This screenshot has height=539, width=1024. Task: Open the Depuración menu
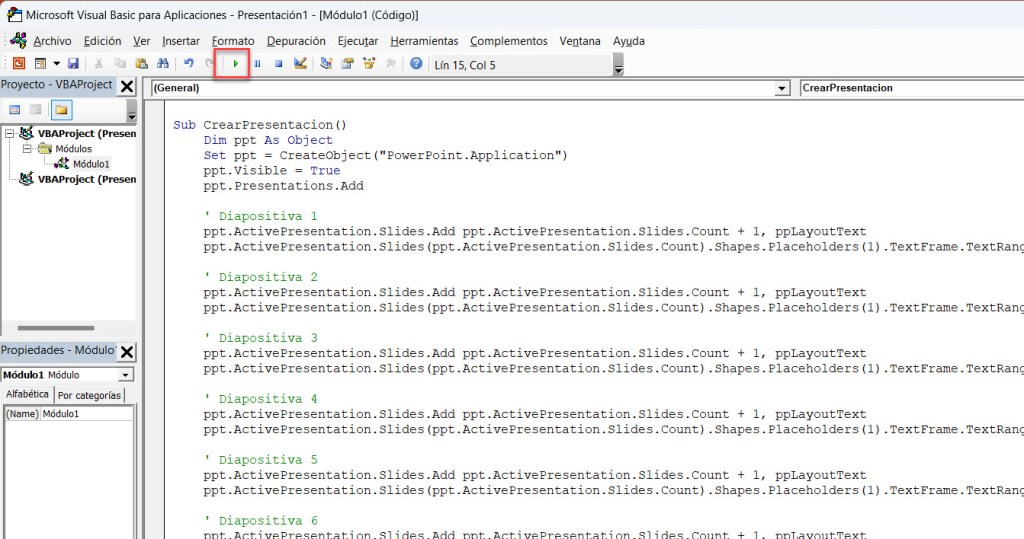click(x=296, y=41)
